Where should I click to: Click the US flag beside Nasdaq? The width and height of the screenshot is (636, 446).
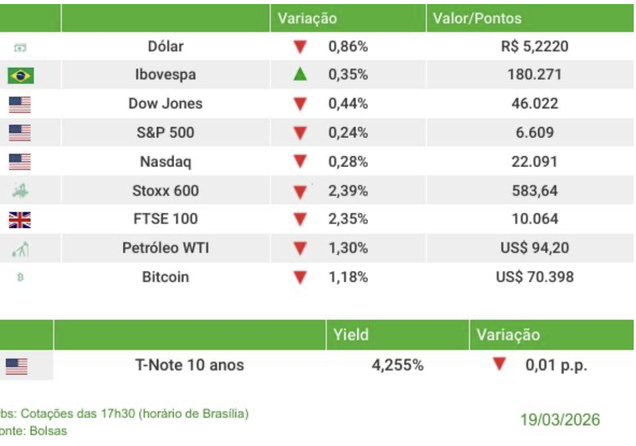coord(20,162)
